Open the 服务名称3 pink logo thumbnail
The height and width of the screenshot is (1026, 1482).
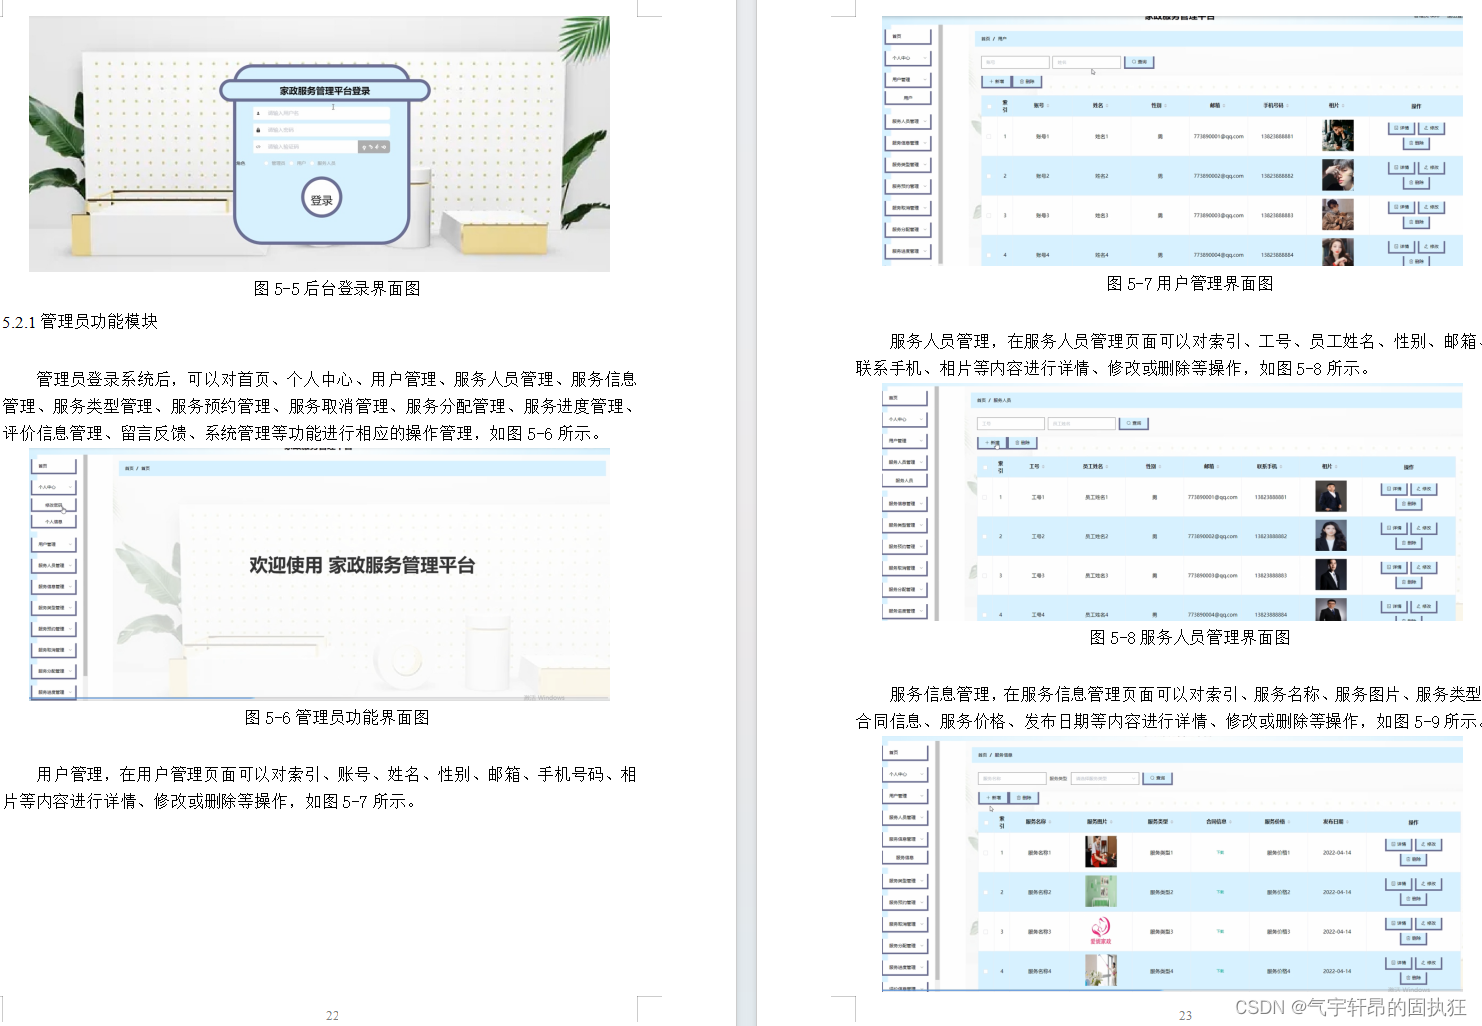pyautogui.click(x=1100, y=930)
